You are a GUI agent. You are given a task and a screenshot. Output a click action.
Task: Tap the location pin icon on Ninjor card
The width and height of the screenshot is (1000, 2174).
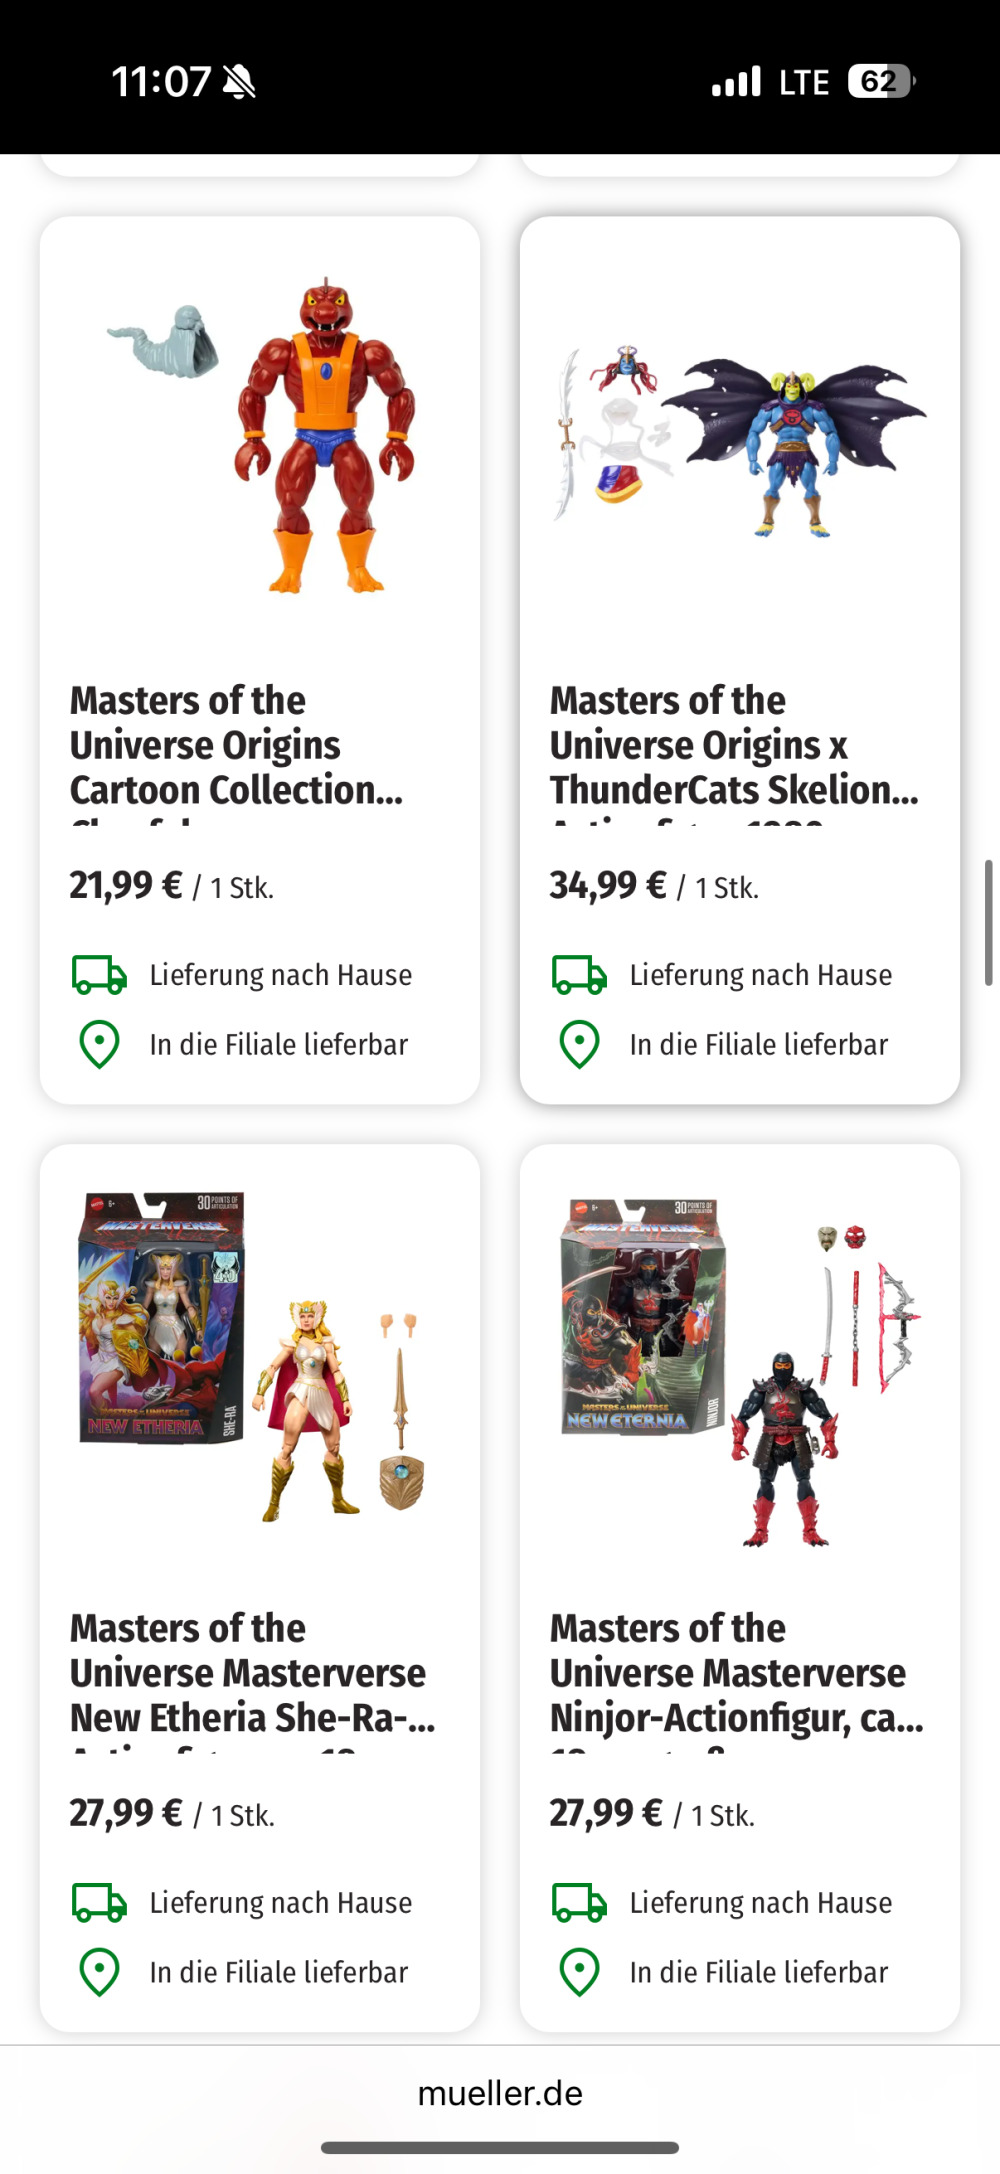tap(579, 1973)
